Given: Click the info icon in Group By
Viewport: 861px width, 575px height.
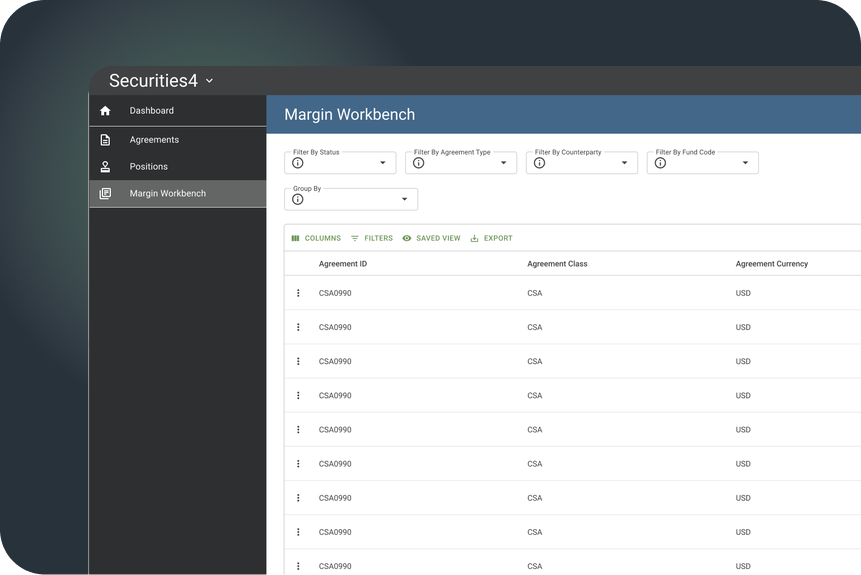Looking at the screenshot, I should tap(298, 199).
